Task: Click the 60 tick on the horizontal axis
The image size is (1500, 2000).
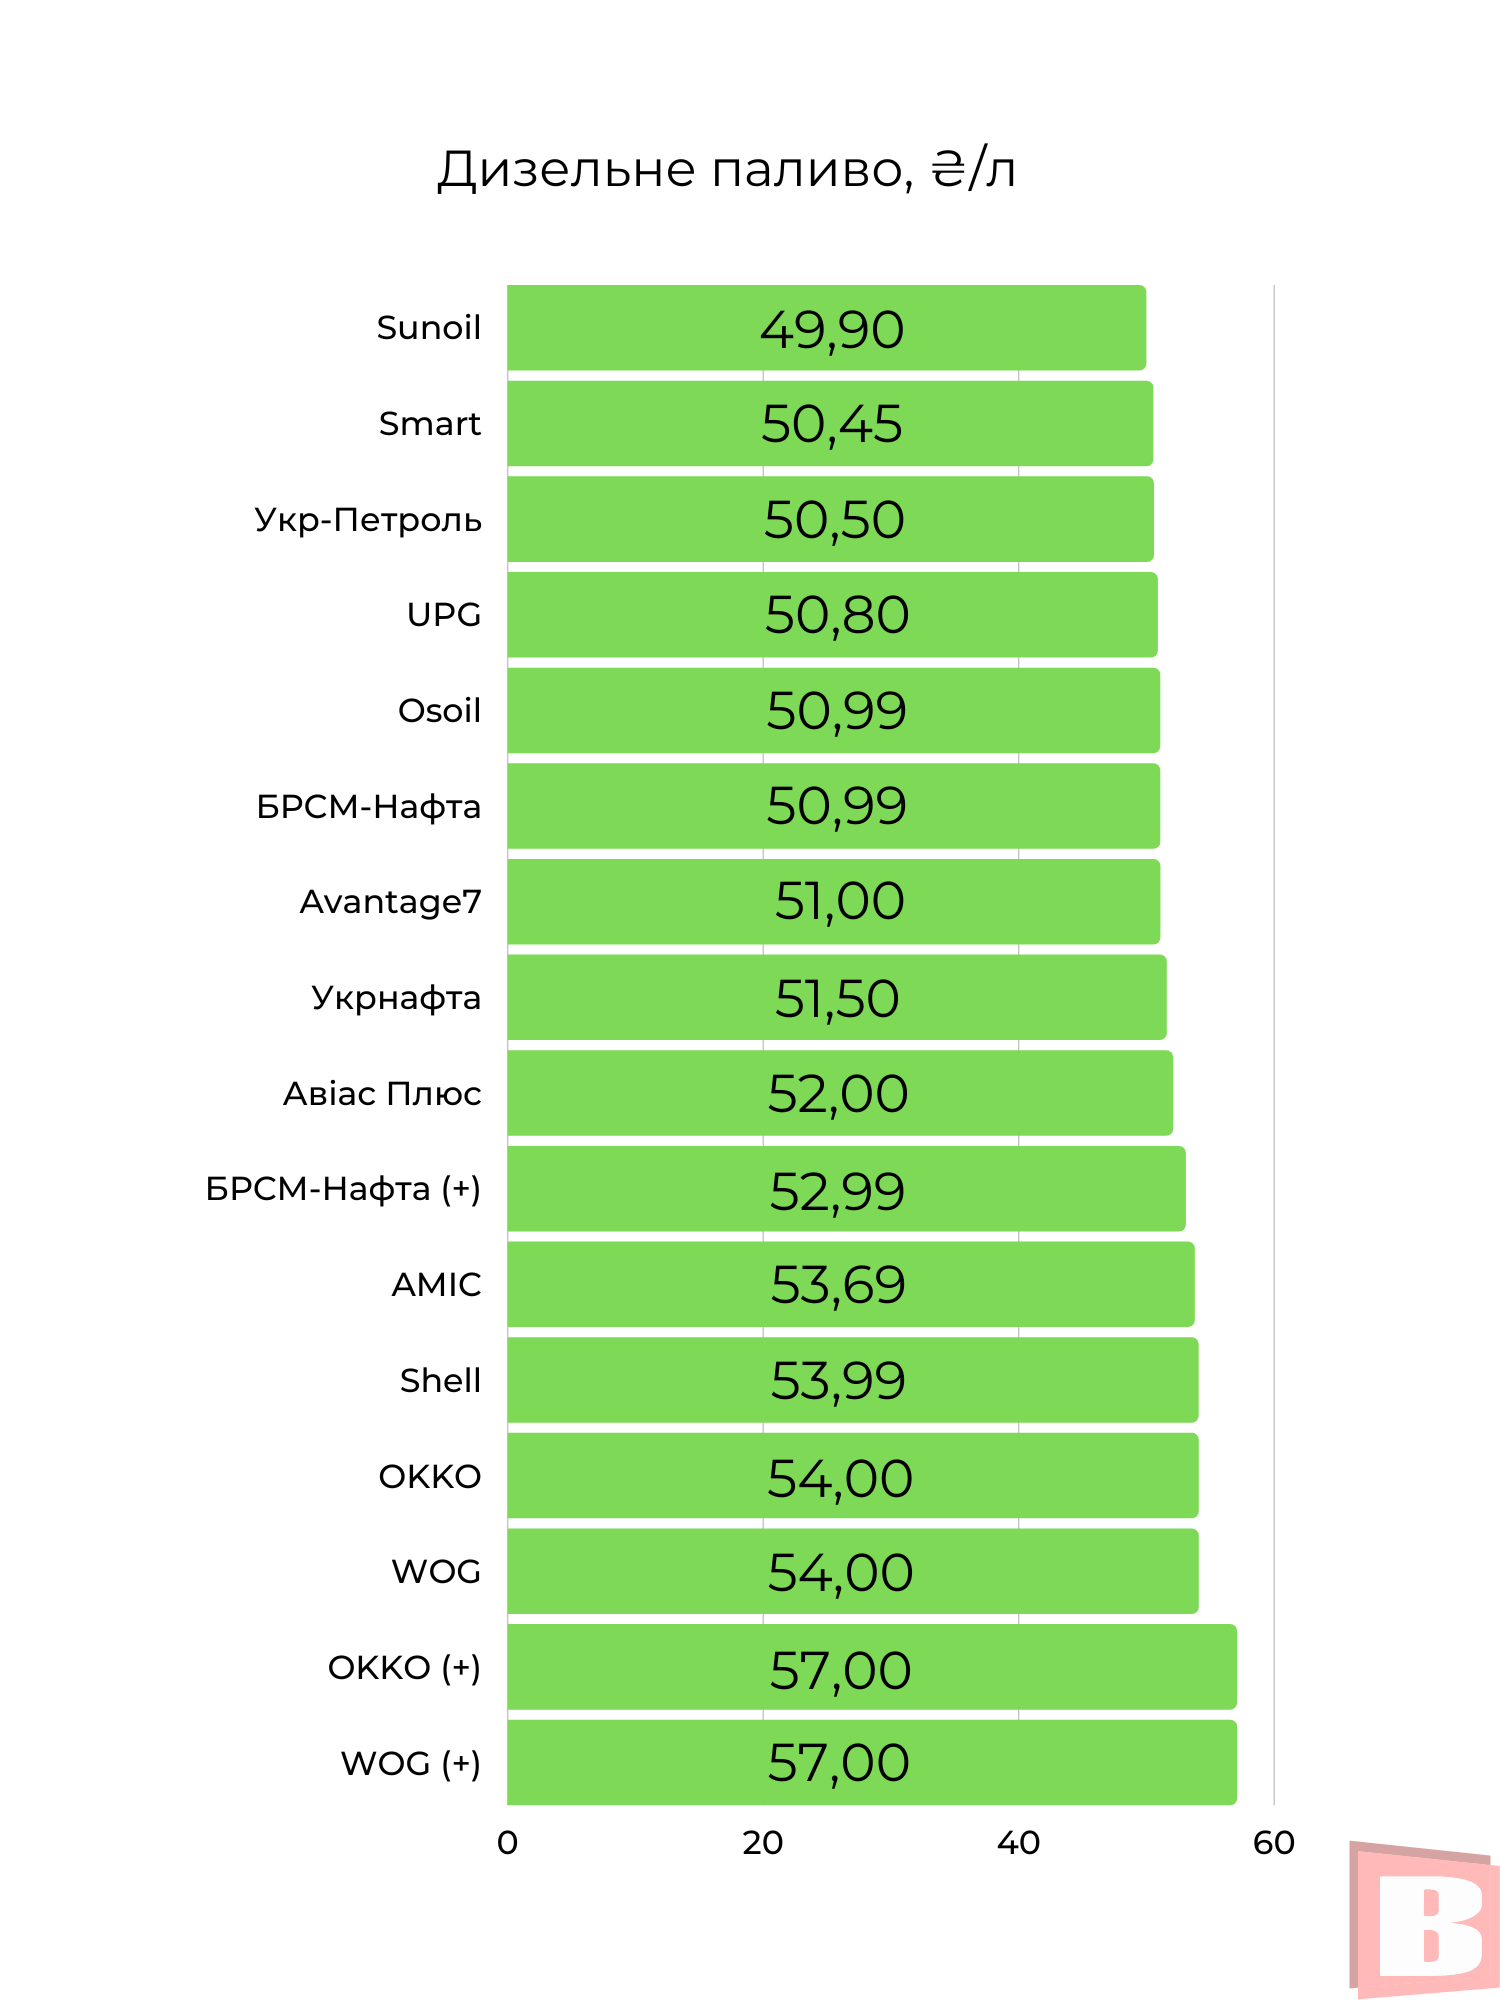Action: pos(1273,1843)
